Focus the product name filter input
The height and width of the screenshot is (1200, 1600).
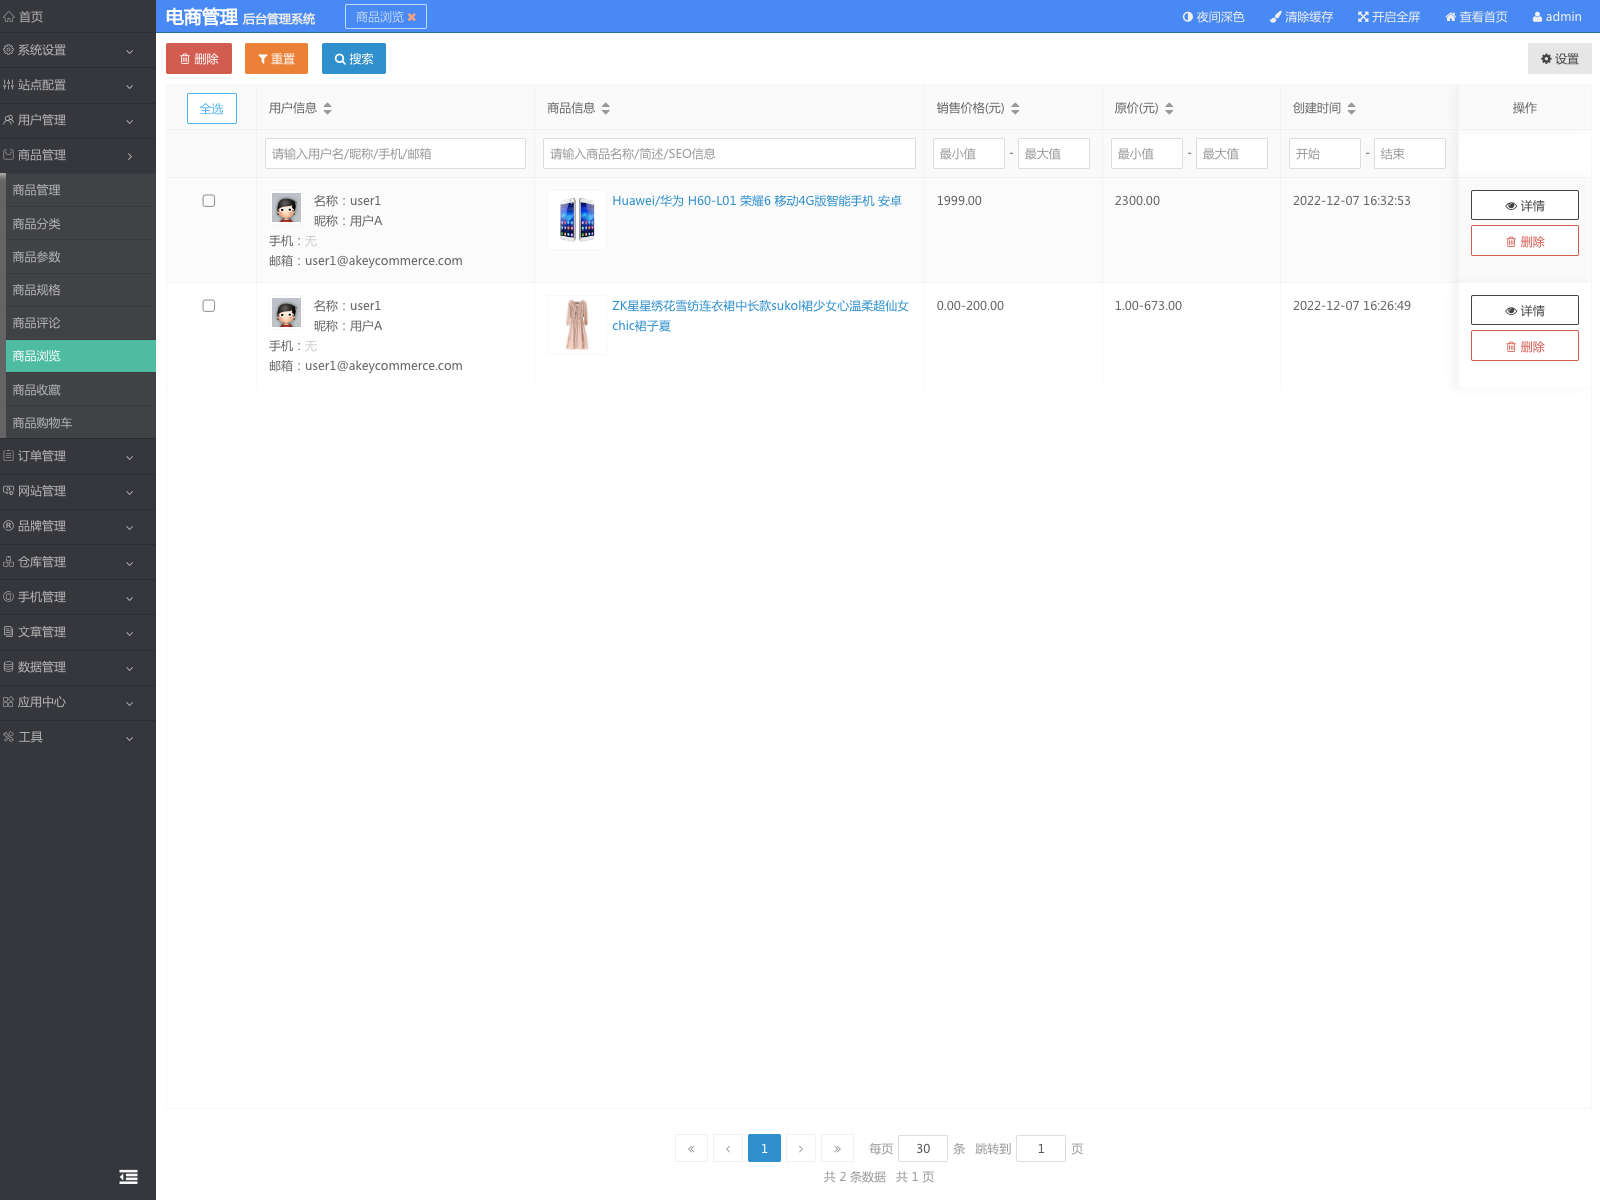[729, 153]
